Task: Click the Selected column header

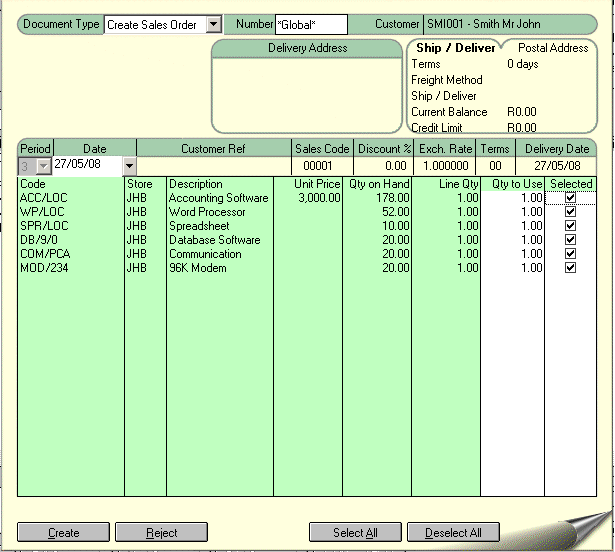Action: click(x=571, y=184)
